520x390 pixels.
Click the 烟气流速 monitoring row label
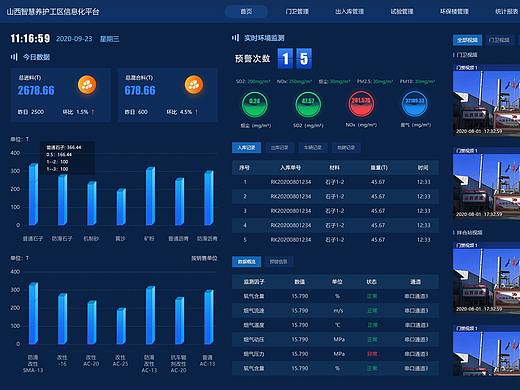[x=254, y=311]
